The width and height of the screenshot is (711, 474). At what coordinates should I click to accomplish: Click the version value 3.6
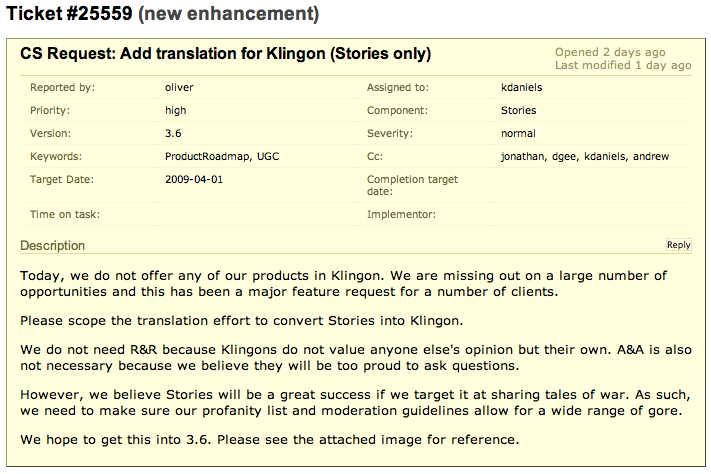tap(173, 133)
